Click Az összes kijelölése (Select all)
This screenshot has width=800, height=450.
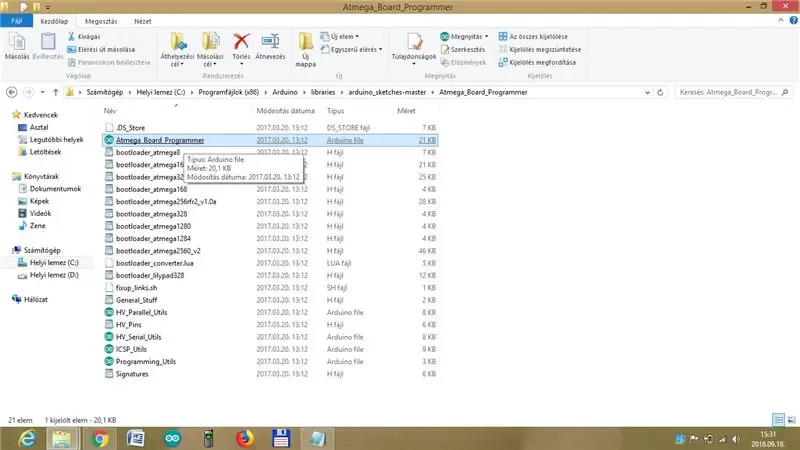[x=533, y=37]
